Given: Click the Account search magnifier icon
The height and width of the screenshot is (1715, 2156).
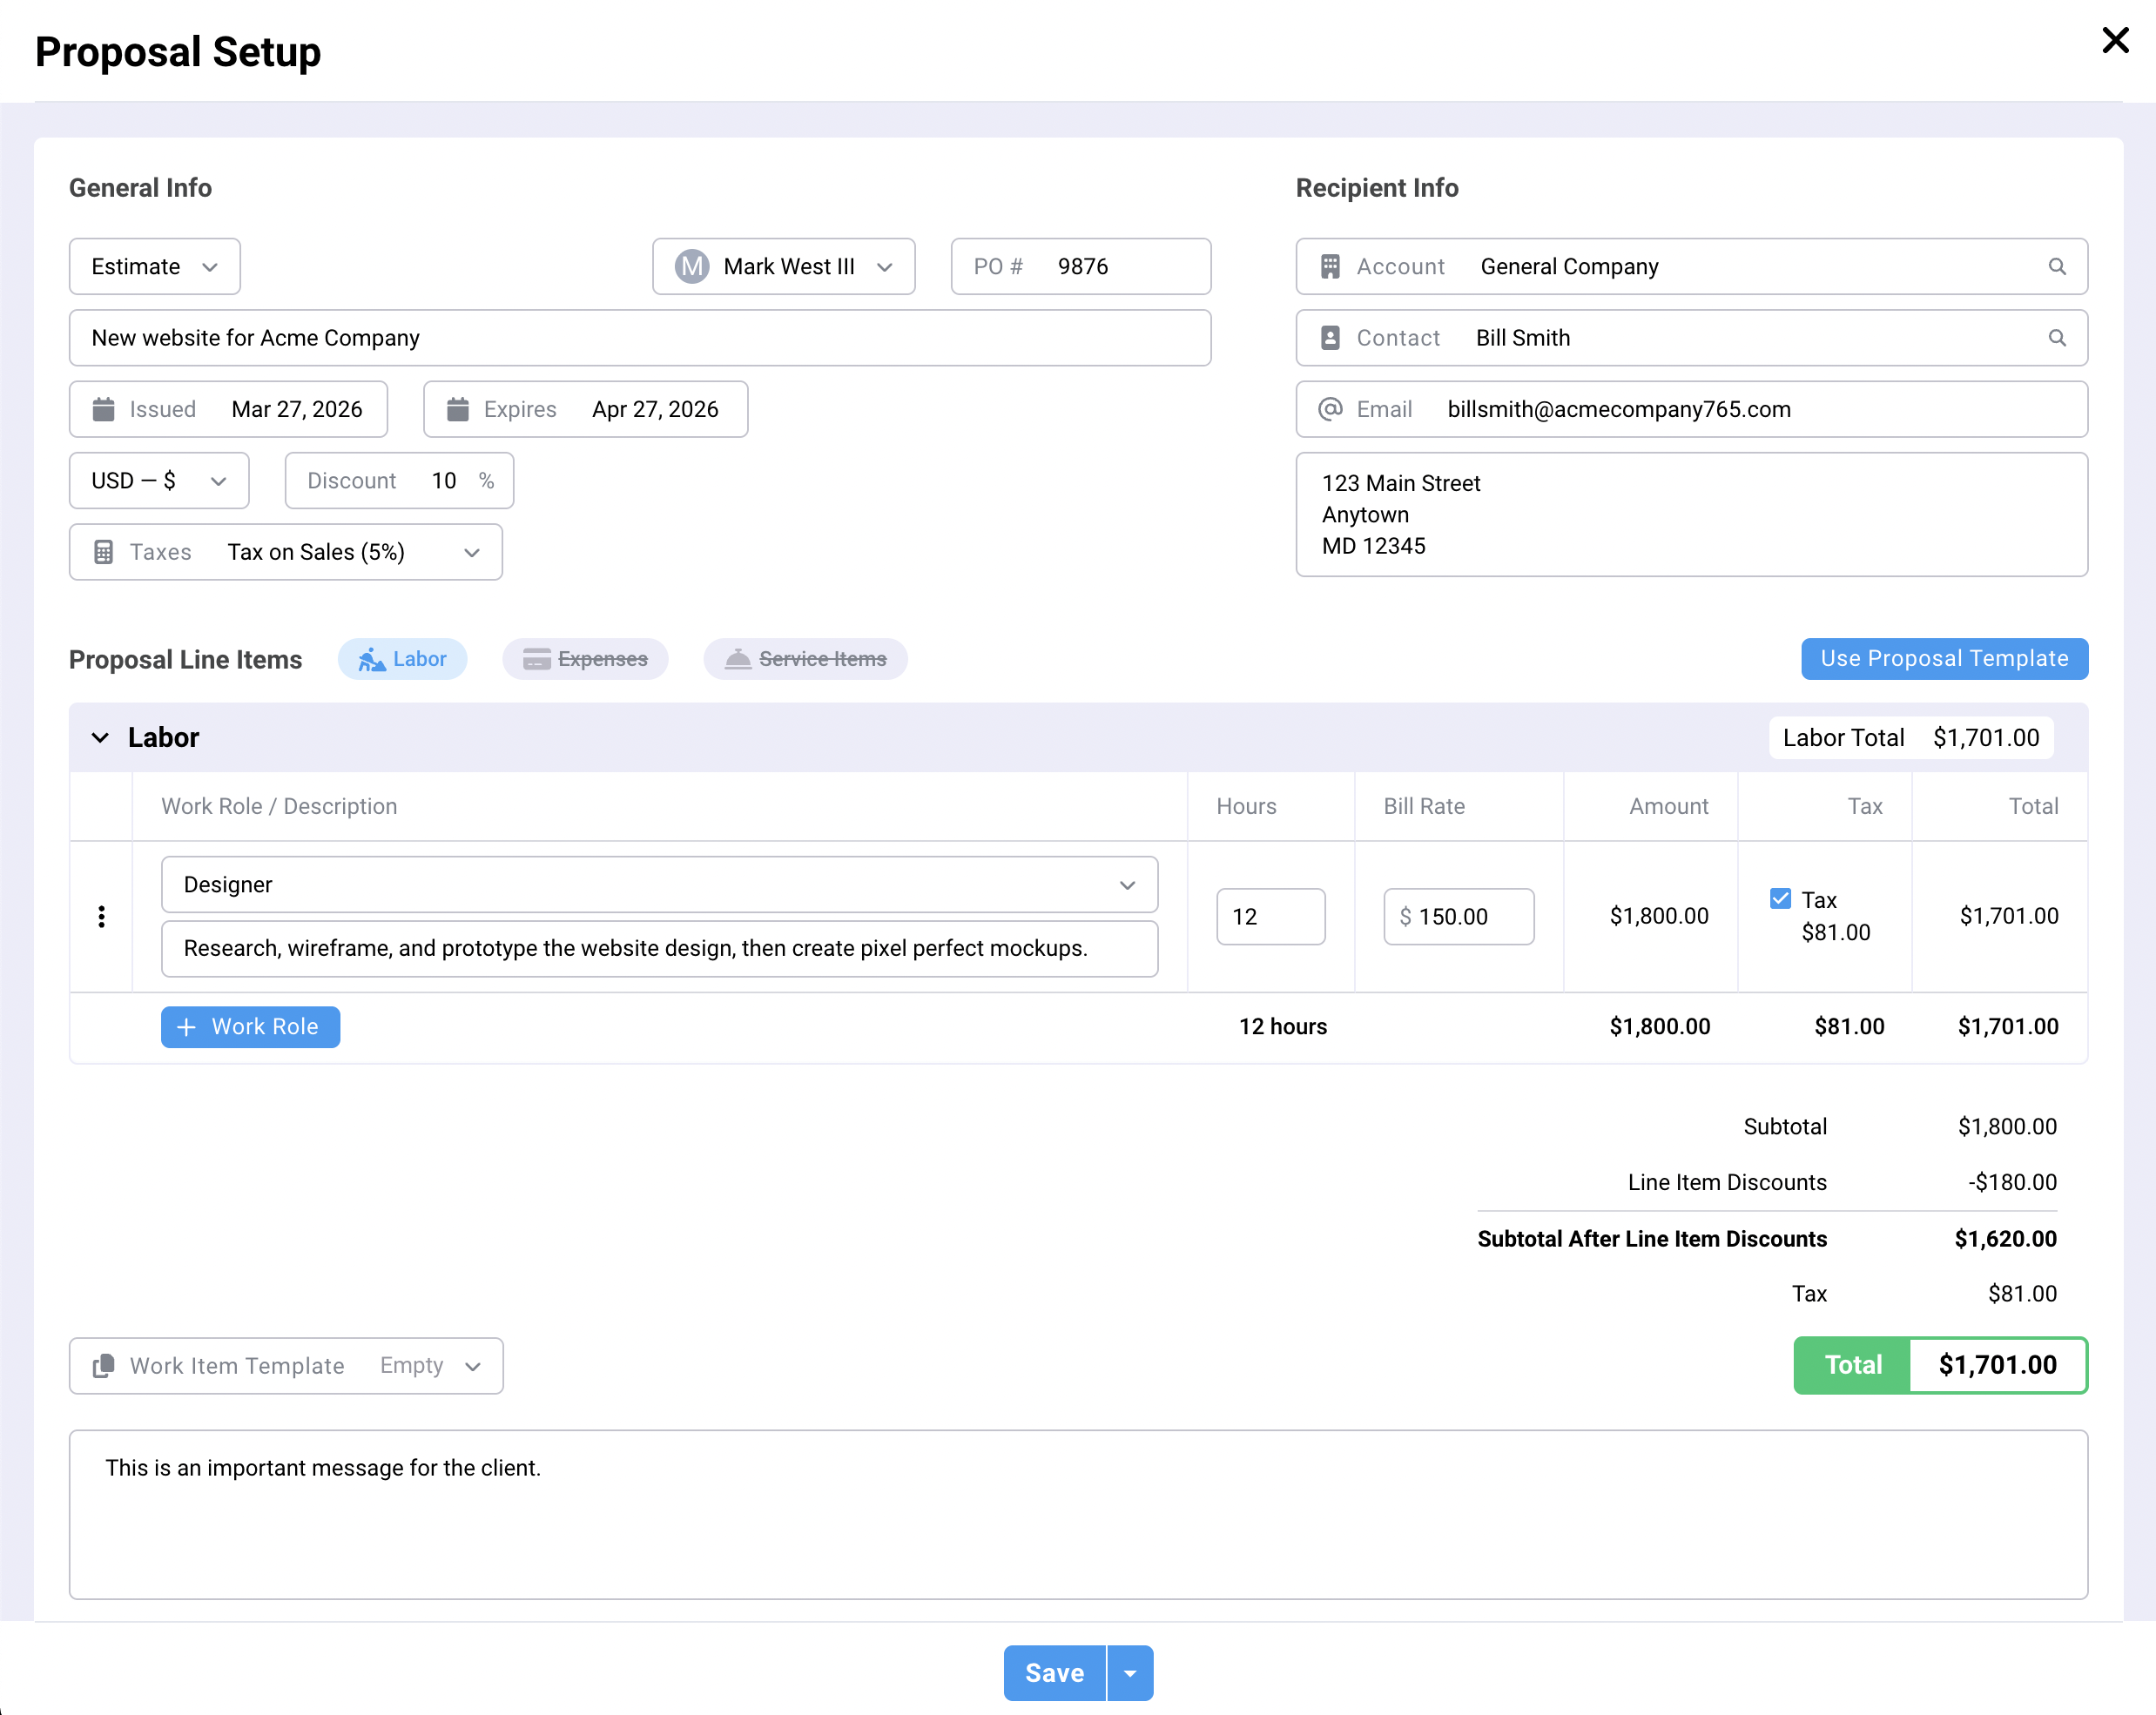Looking at the screenshot, I should [2056, 266].
